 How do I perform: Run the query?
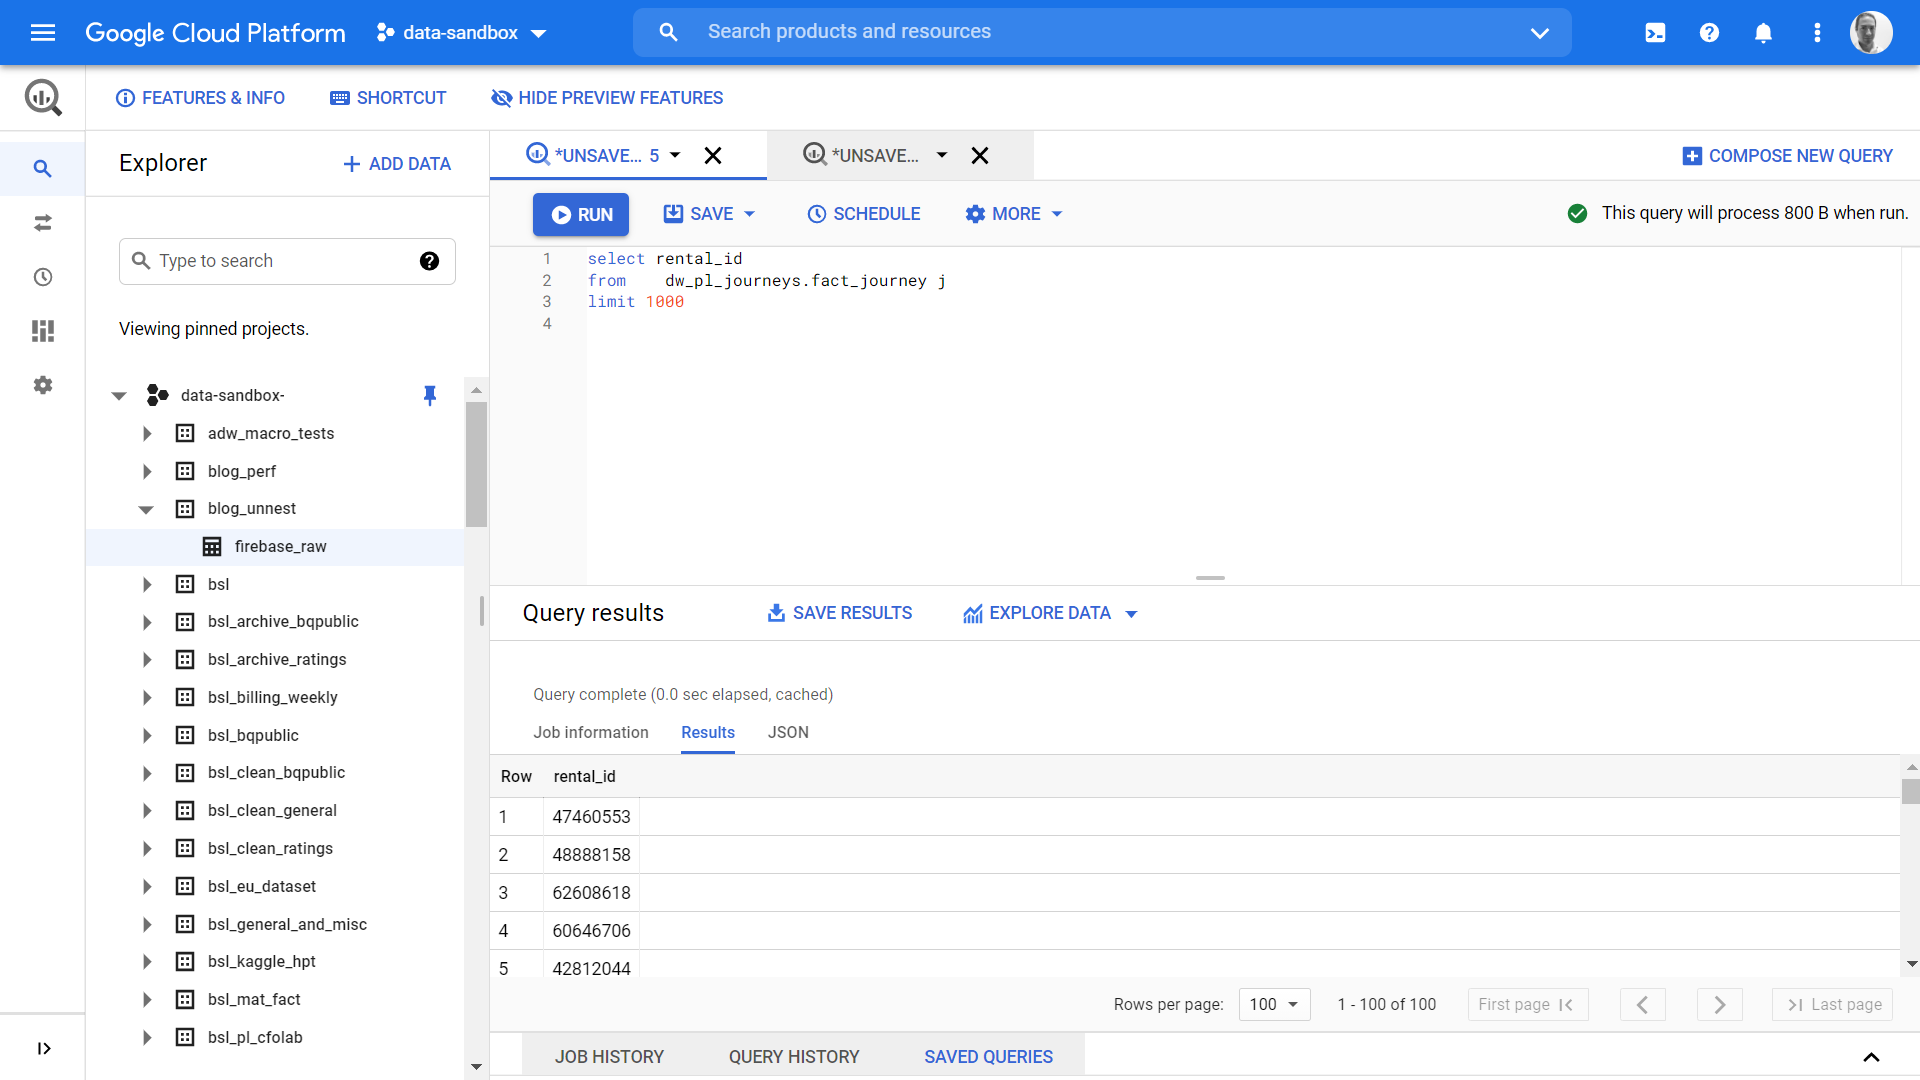tap(581, 215)
